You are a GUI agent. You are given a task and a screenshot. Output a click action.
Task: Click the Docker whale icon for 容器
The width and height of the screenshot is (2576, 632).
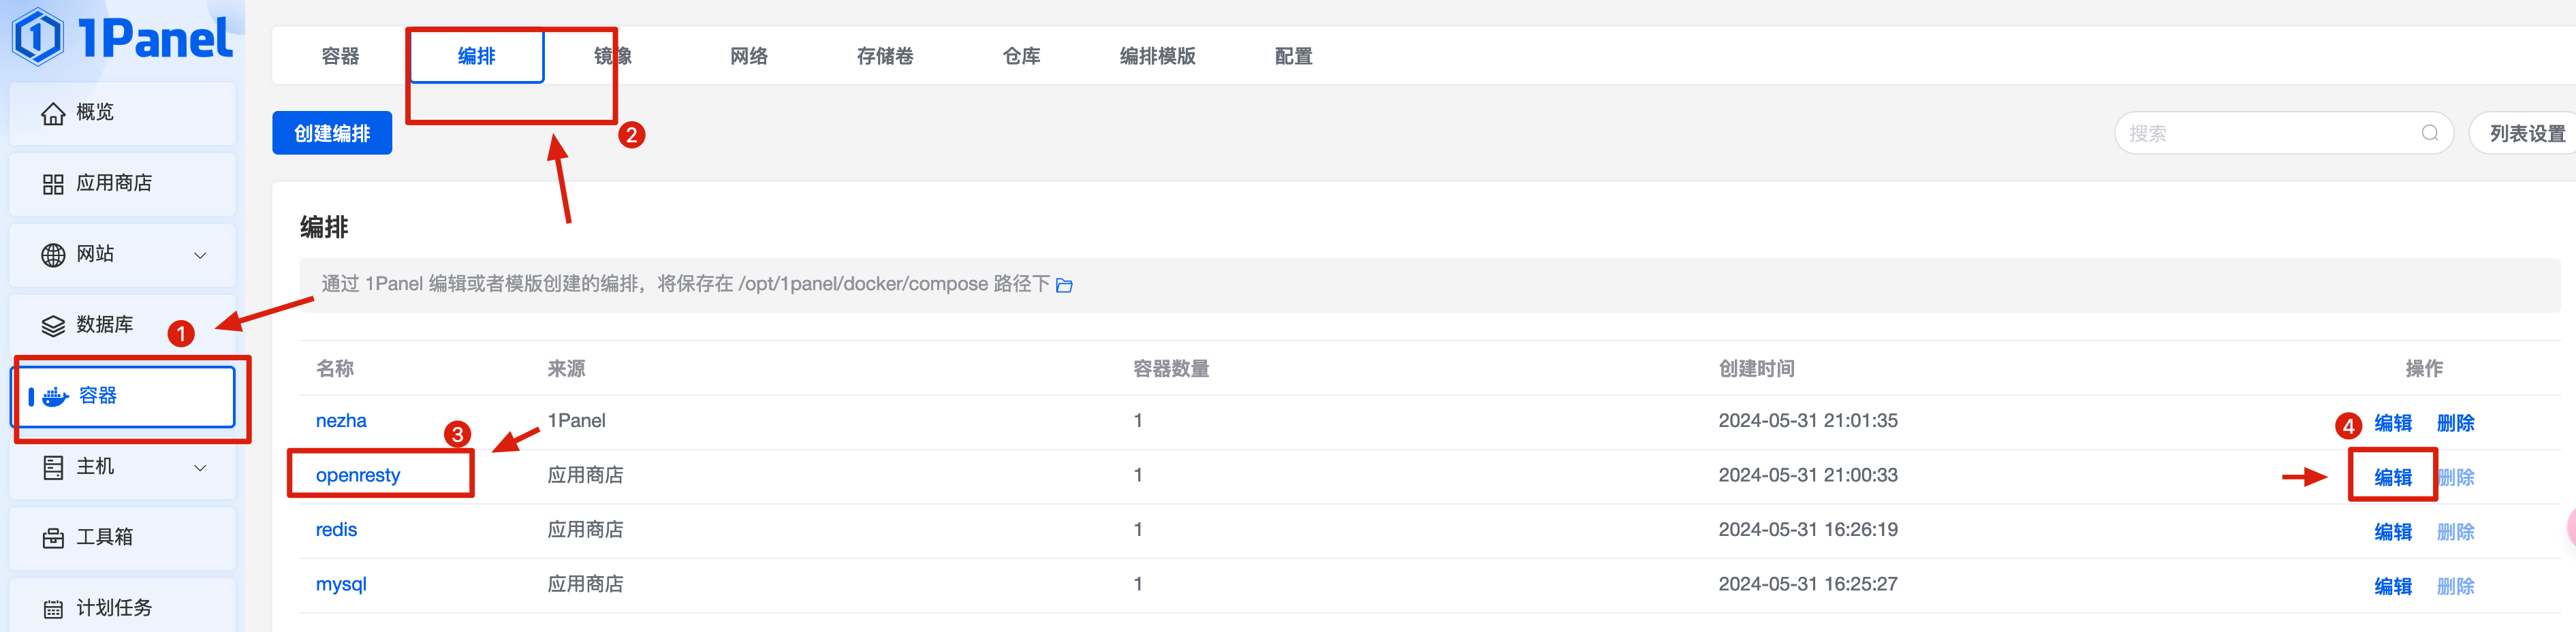(55, 397)
